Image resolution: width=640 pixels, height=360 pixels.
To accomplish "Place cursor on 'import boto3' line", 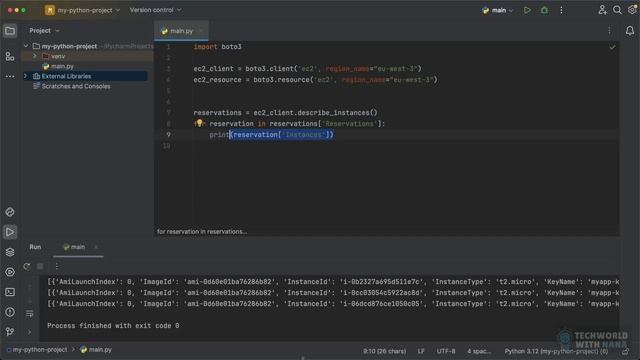I will click(x=218, y=47).
